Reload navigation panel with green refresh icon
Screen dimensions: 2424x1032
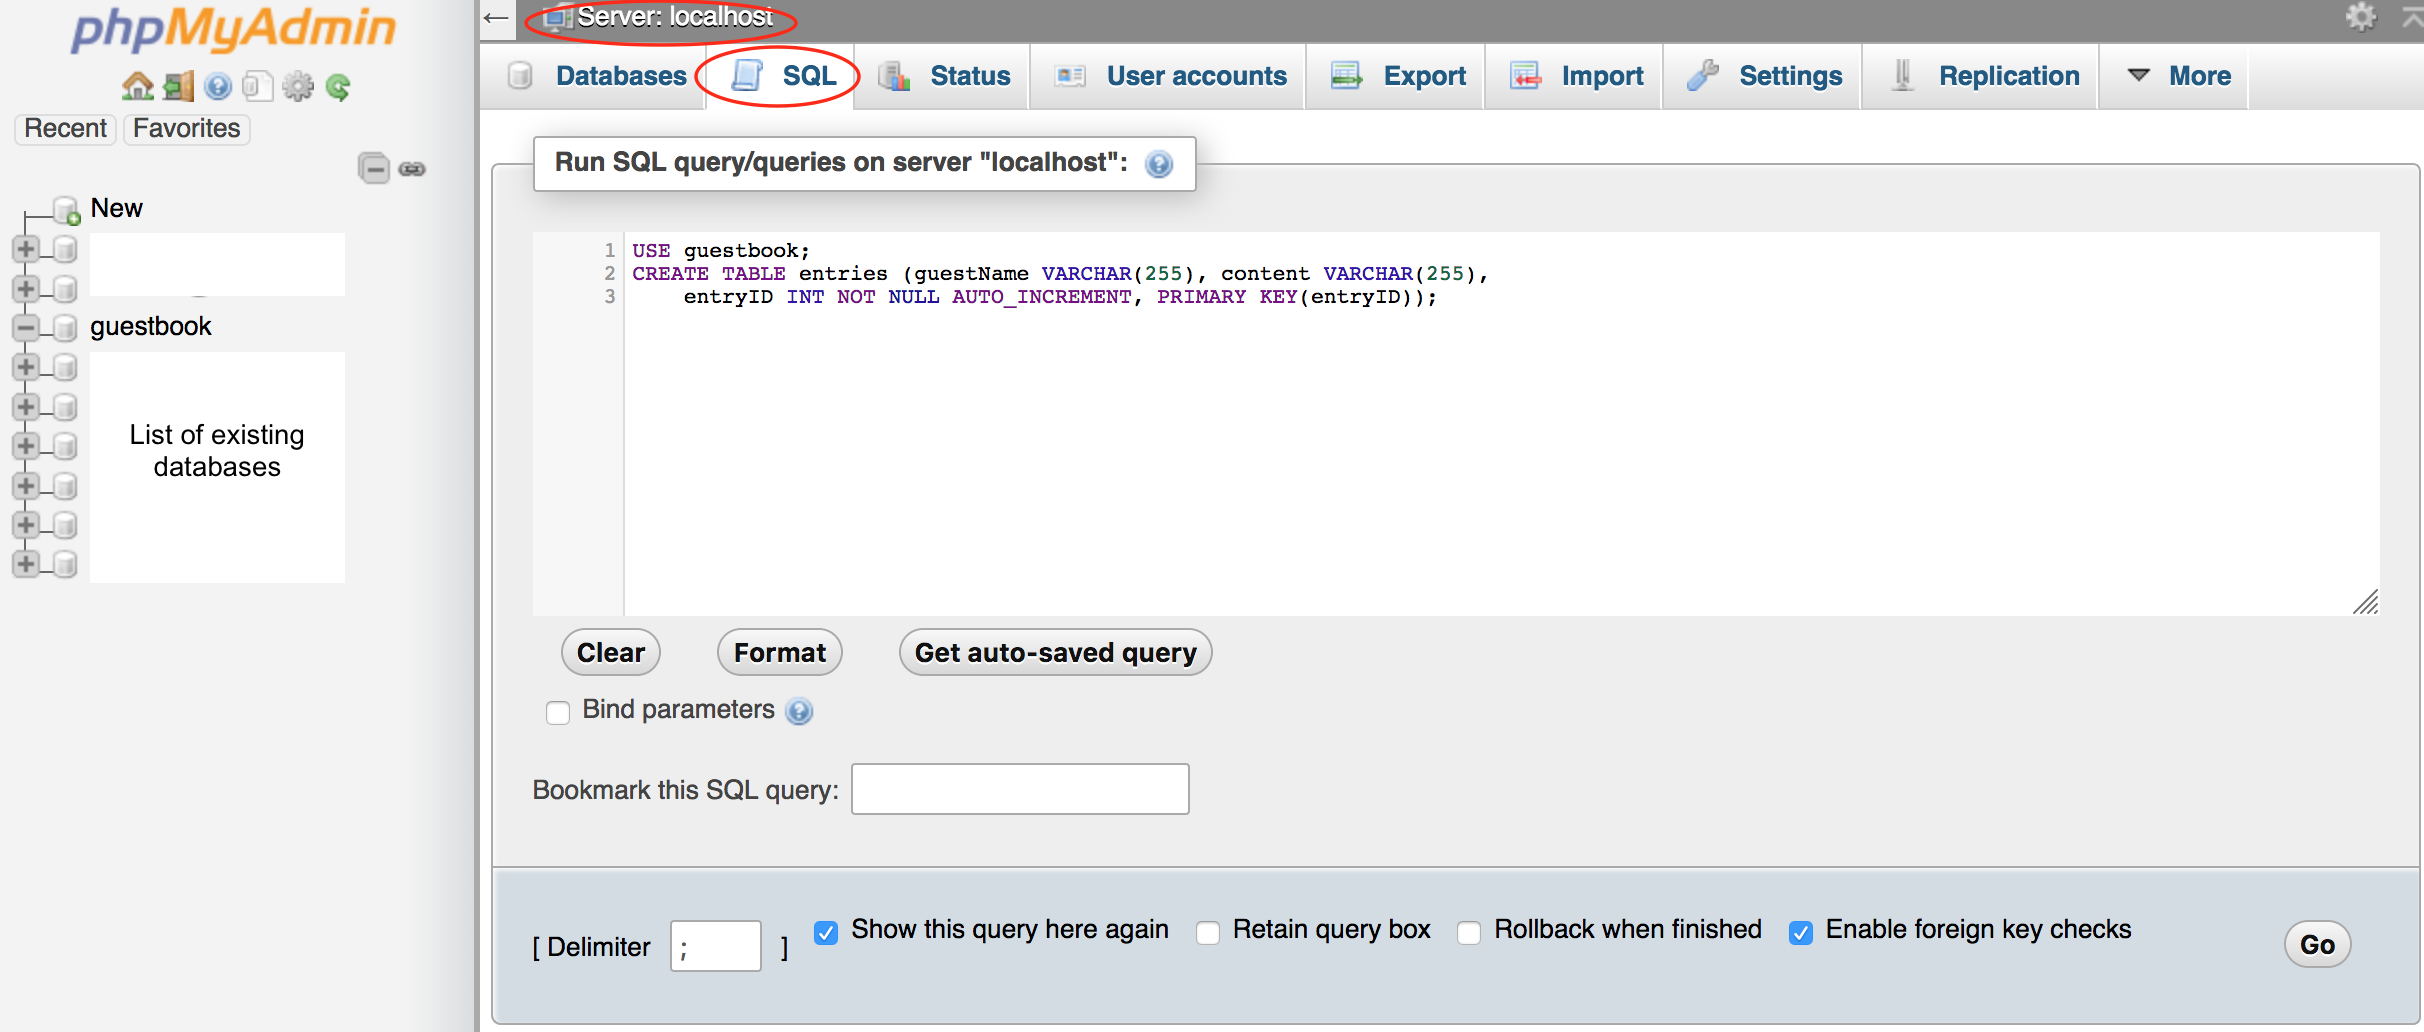pyautogui.click(x=339, y=86)
